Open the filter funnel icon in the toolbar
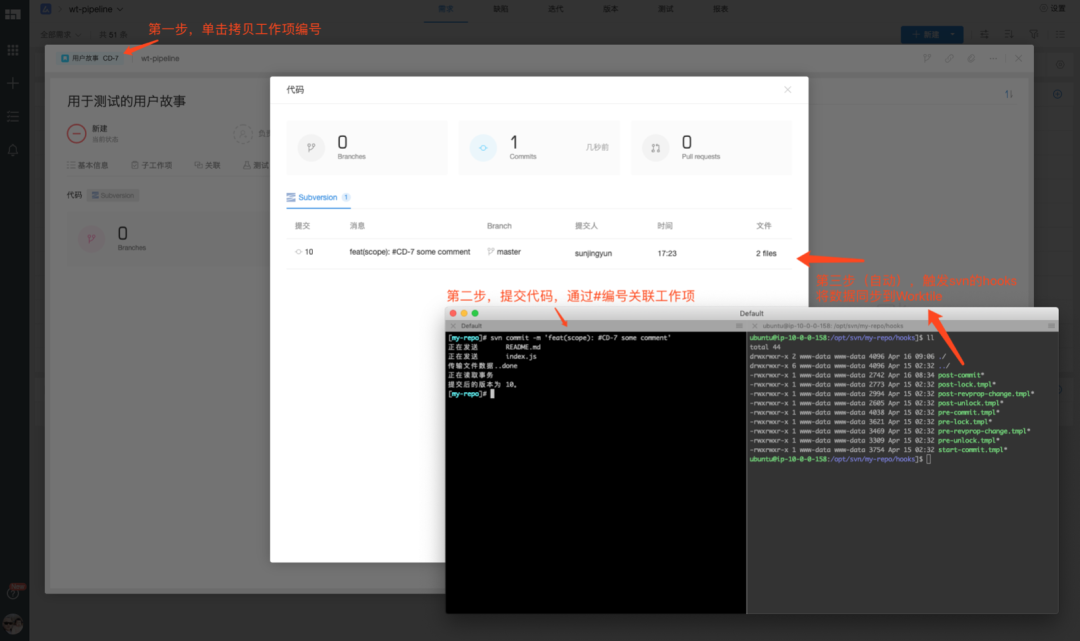Image resolution: width=1080 pixels, height=641 pixels. (x=1035, y=34)
